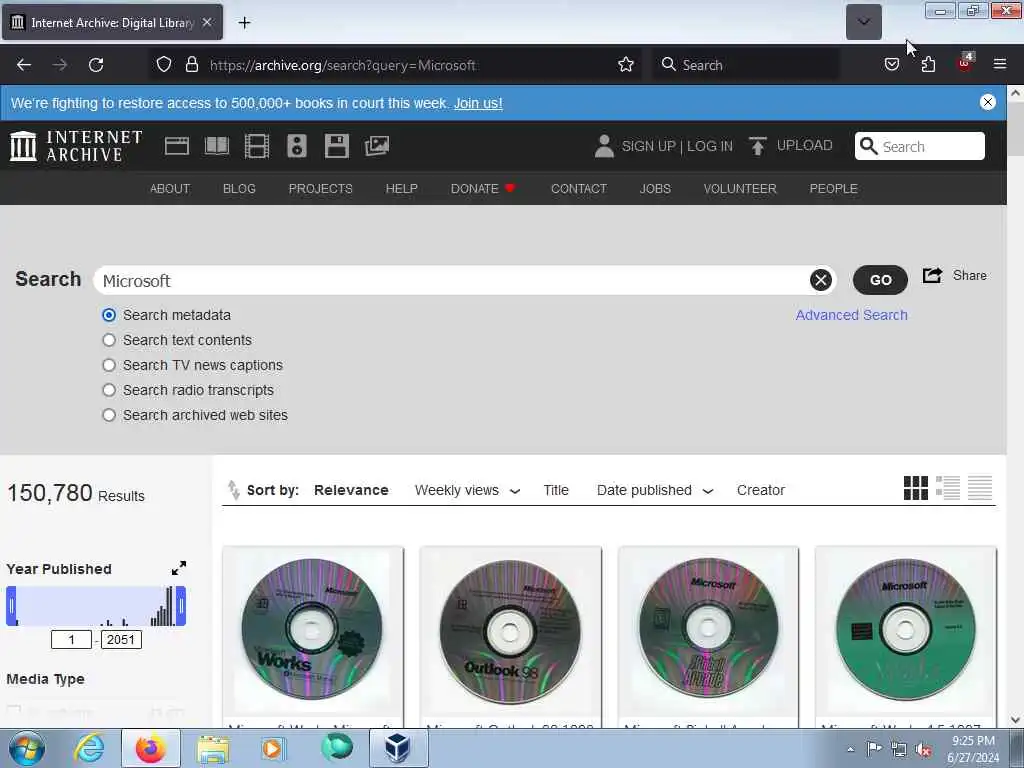Image resolution: width=1024 pixels, height=768 pixels.
Task: Show hidden tray icons arrow
Action: [850, 749]
